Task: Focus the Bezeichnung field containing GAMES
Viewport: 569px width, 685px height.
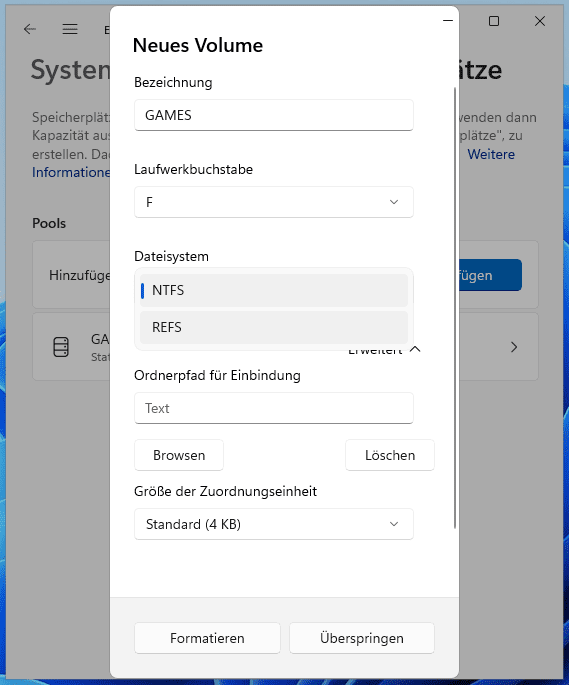Action: pos(274,115)
